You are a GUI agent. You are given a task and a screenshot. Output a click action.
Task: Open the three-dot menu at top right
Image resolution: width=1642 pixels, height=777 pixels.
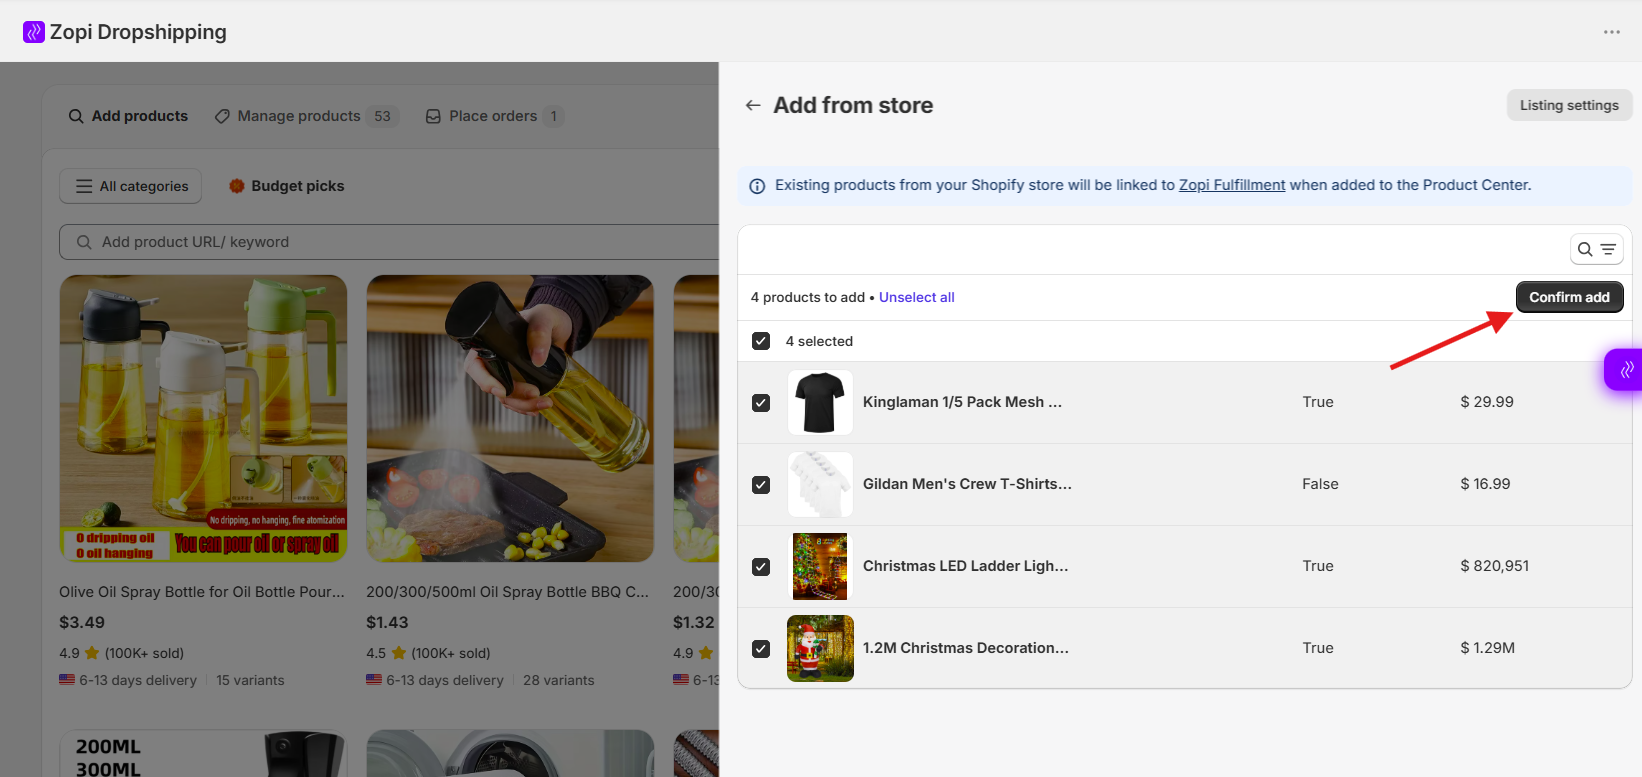1611,32
